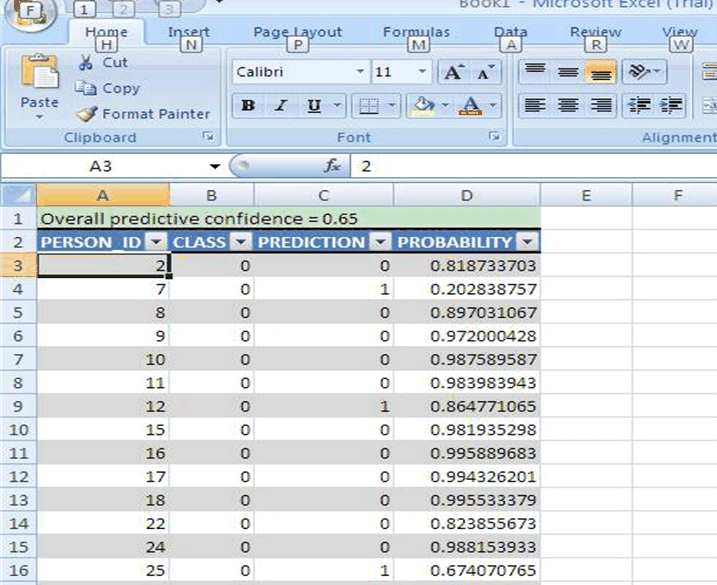Viewport: 717px width, 585px height.
Task: Open the PERSON_ID column filter dropdown
Action: click(x=156, y=242)
